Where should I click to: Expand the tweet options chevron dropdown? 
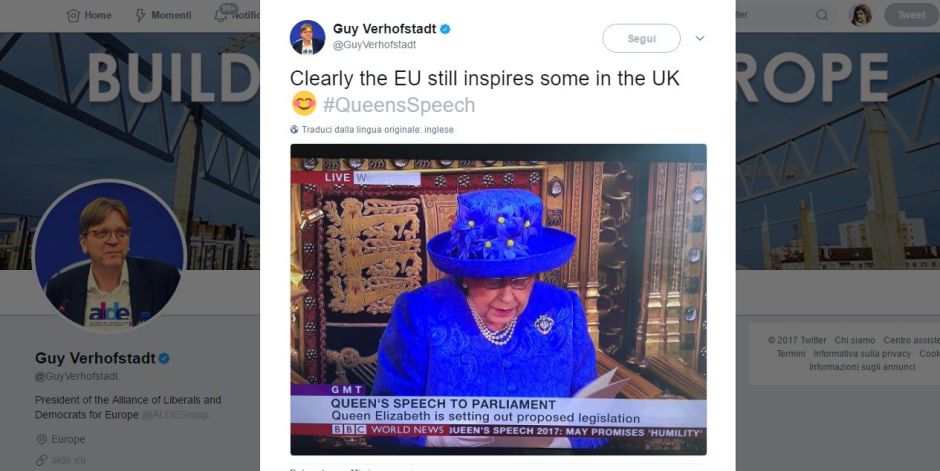click(700, 38)
